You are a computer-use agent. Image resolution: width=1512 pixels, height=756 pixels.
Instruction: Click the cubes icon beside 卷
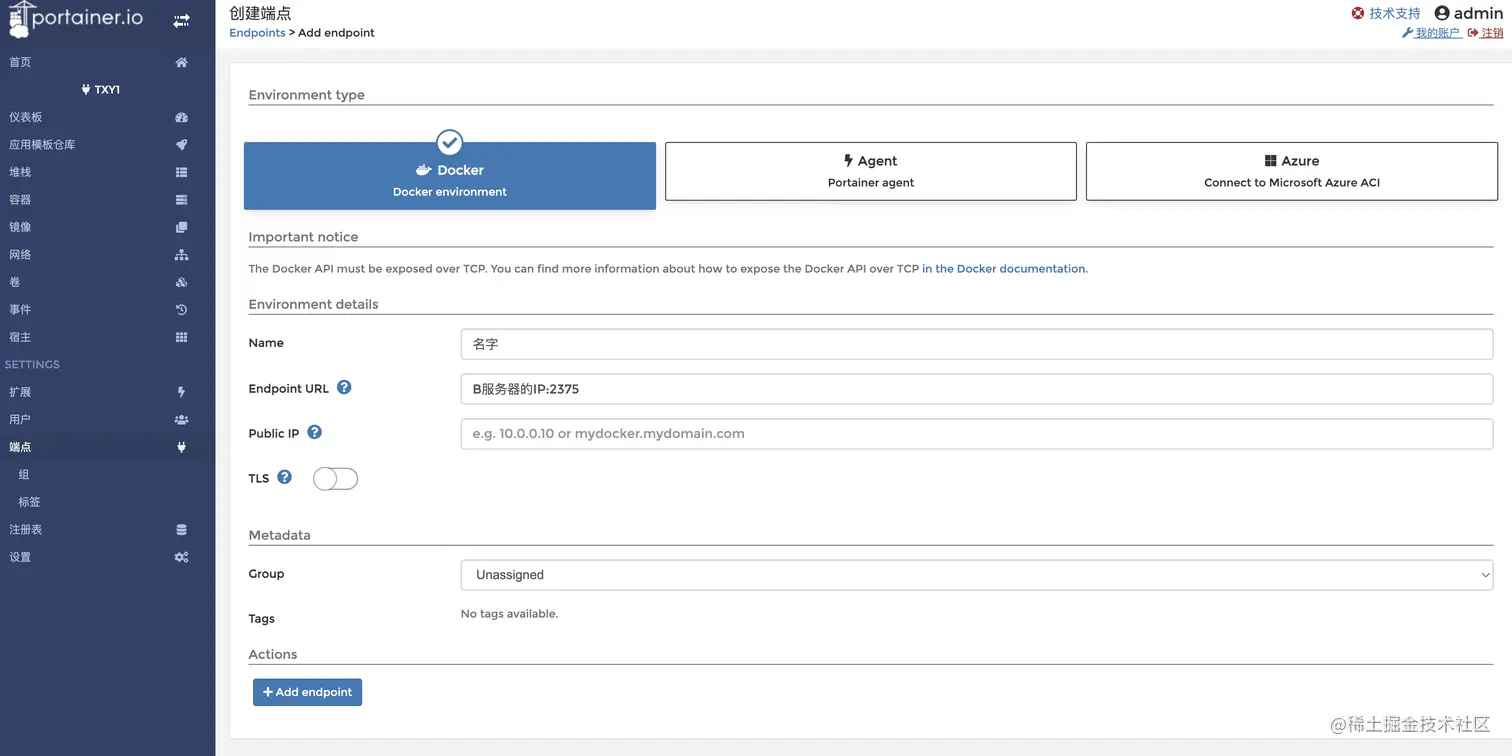pyautogui.click(x=181, y=282)
